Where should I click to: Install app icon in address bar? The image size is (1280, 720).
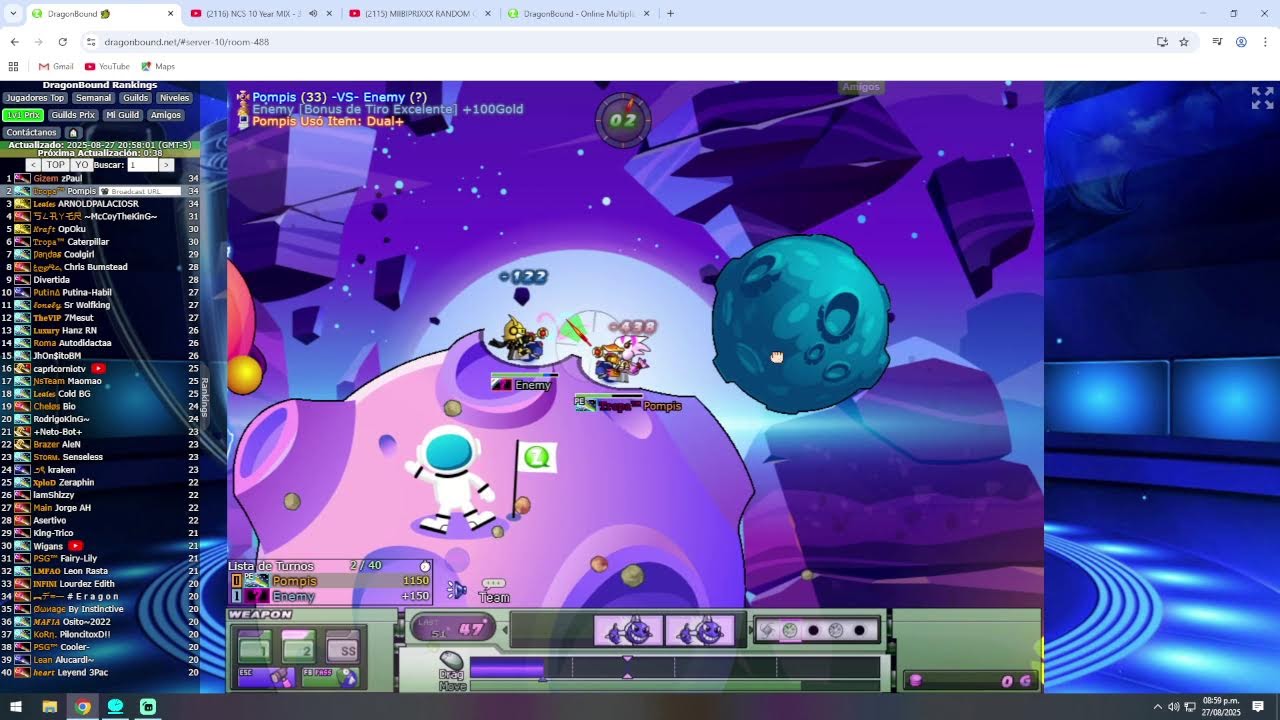pos(1162,42)
